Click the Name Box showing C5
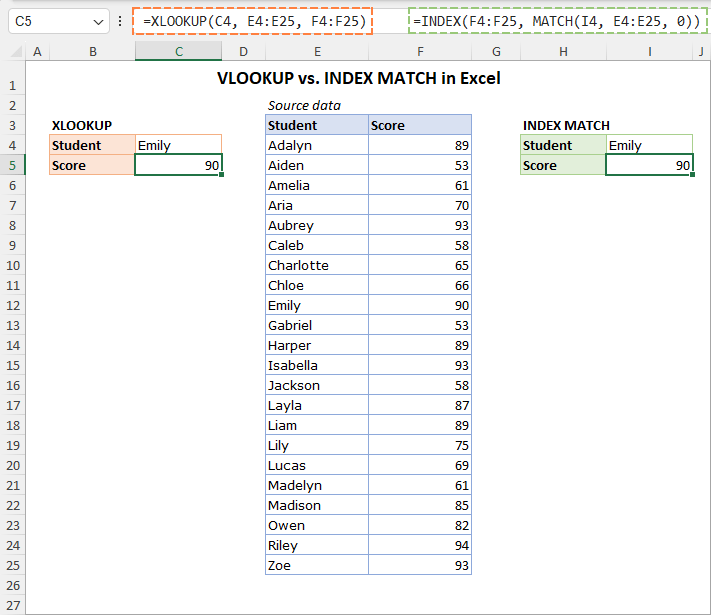The width and height of the screenshot is (711, 615). click(x=58, y=21)
